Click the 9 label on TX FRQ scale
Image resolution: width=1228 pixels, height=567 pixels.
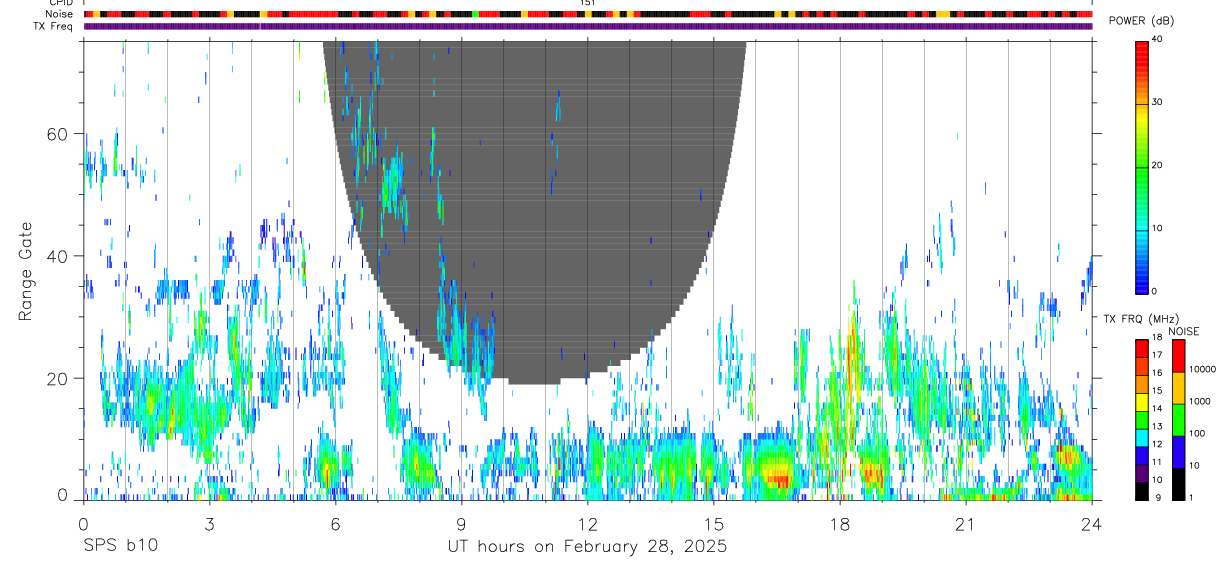tap(1156, 498)
